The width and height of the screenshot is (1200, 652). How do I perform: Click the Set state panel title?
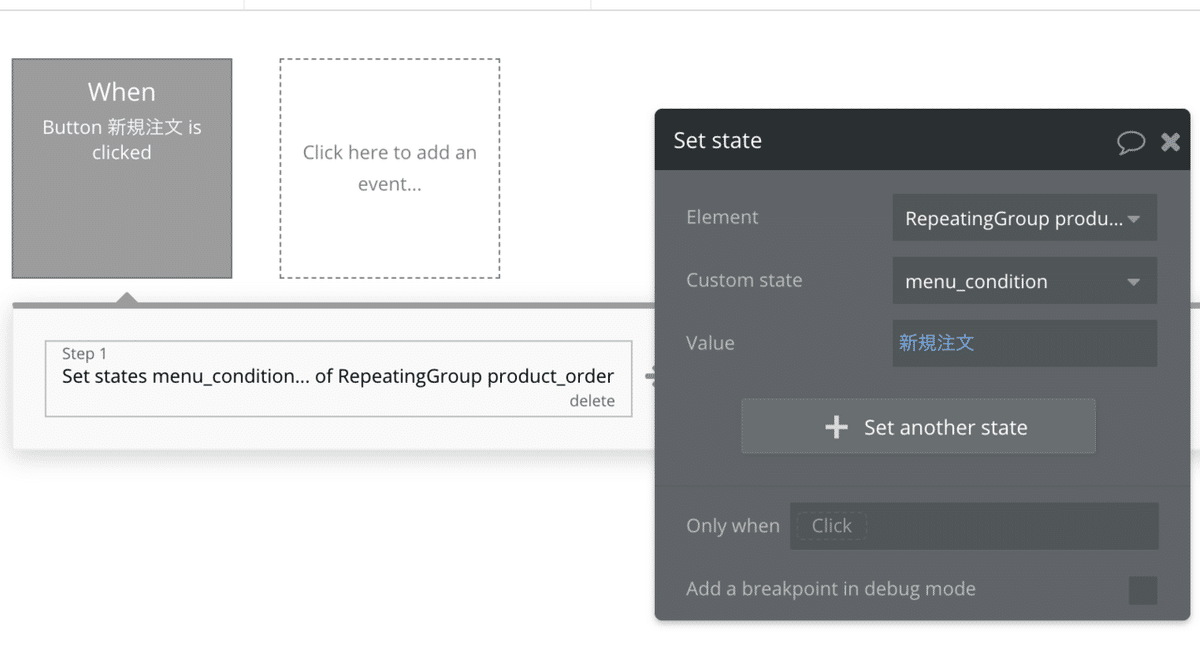[x=717, y=140]
